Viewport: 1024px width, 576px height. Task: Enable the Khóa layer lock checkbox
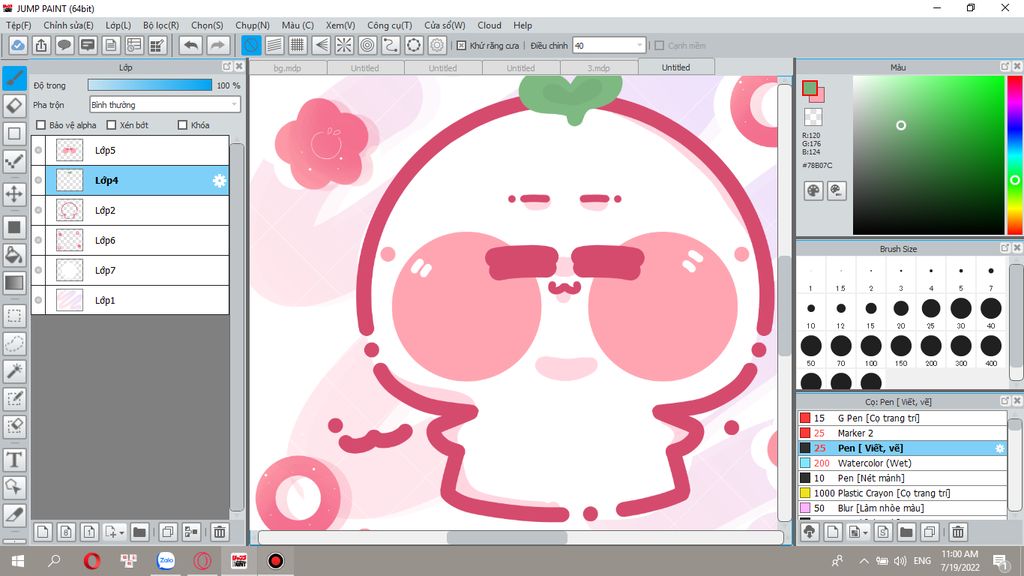click(x=183, y=125)
